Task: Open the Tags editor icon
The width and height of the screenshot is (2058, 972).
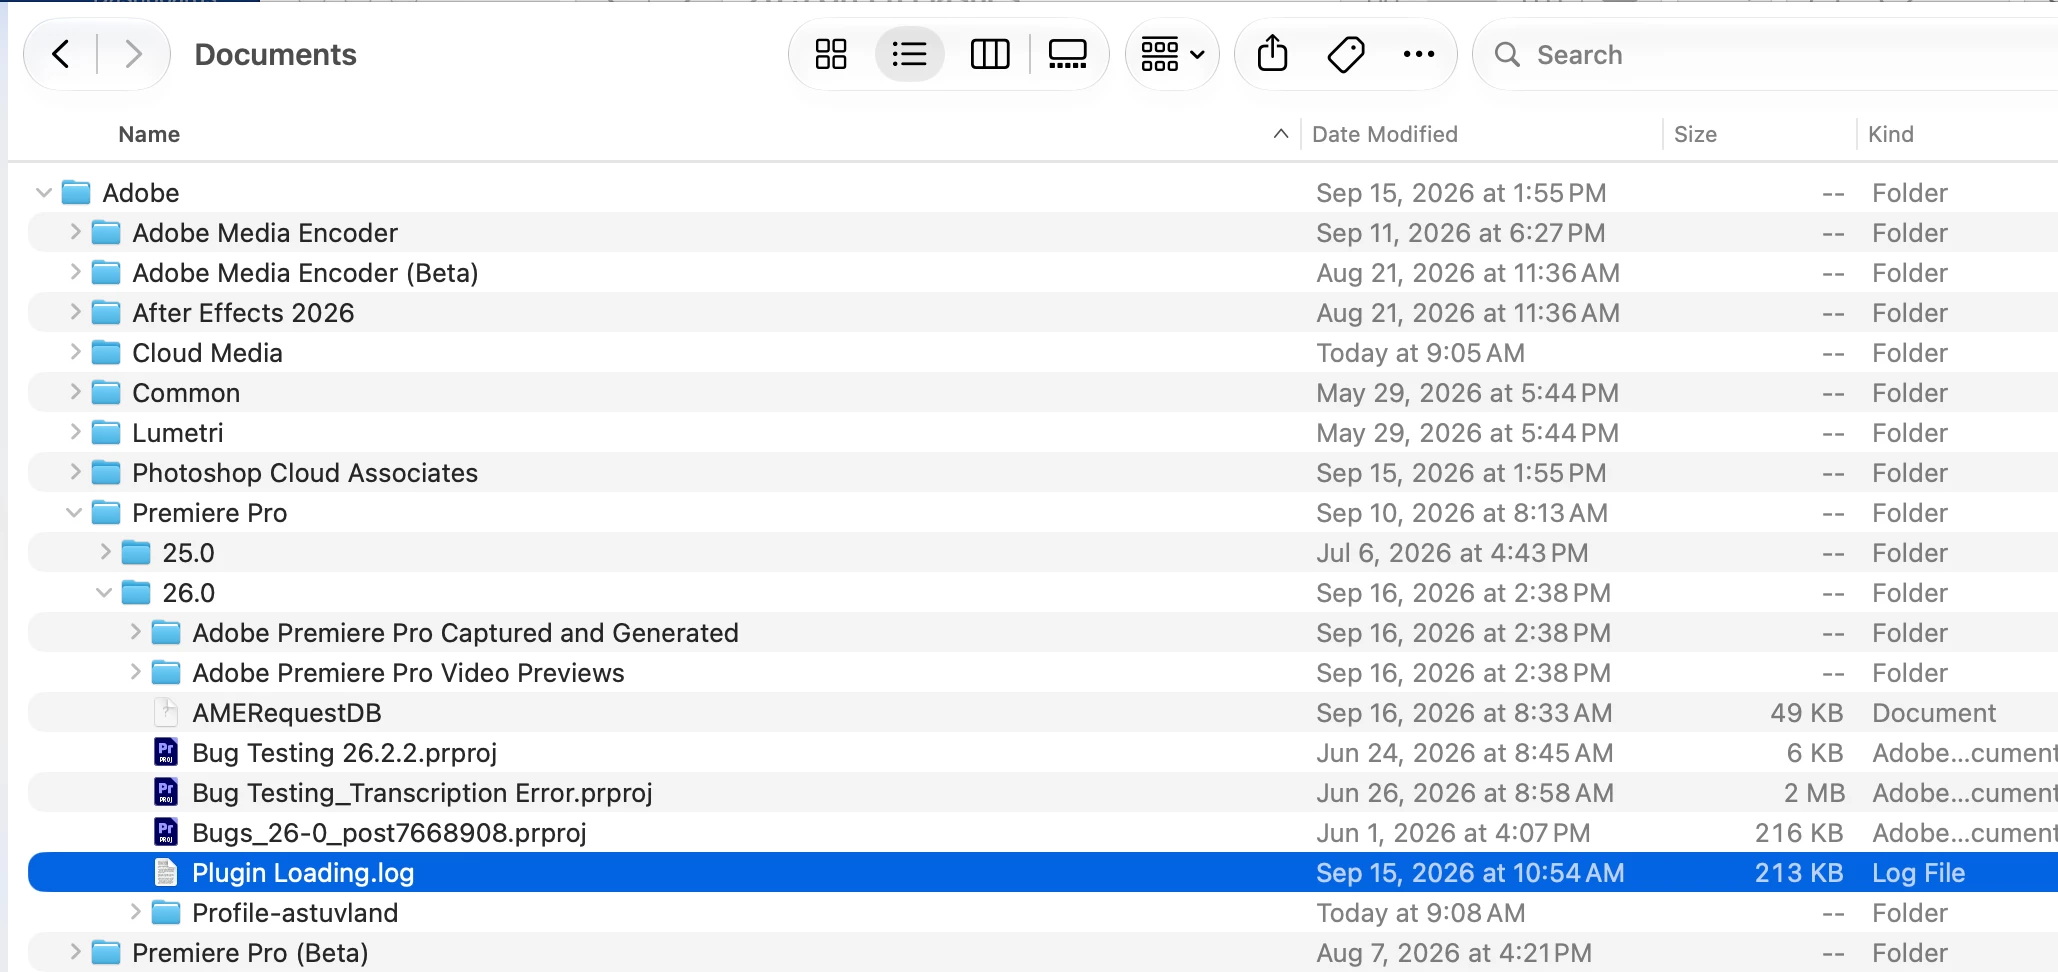Action: [1346, 54]
